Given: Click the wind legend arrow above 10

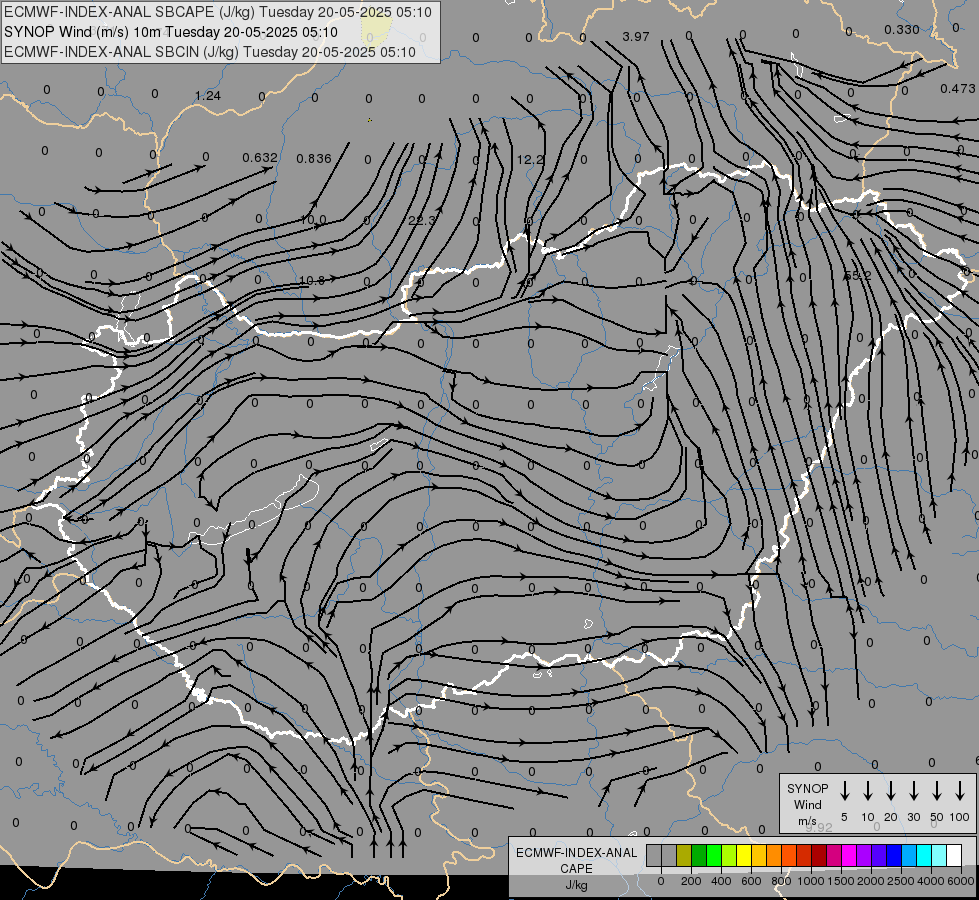Looking at the screenshot, I should (867, 791).
